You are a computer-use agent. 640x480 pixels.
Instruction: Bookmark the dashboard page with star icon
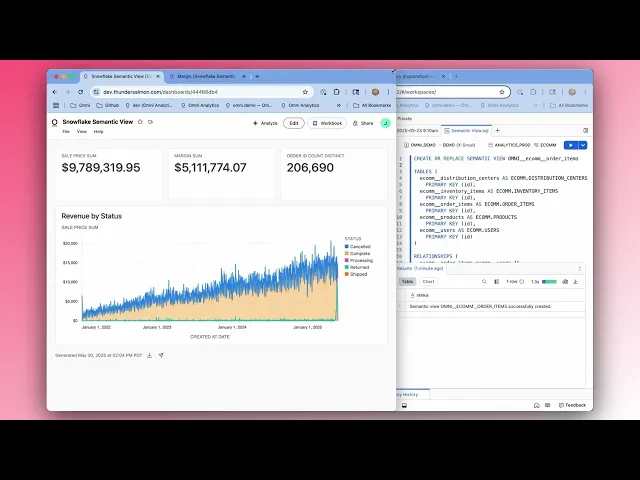pos(305,92)
